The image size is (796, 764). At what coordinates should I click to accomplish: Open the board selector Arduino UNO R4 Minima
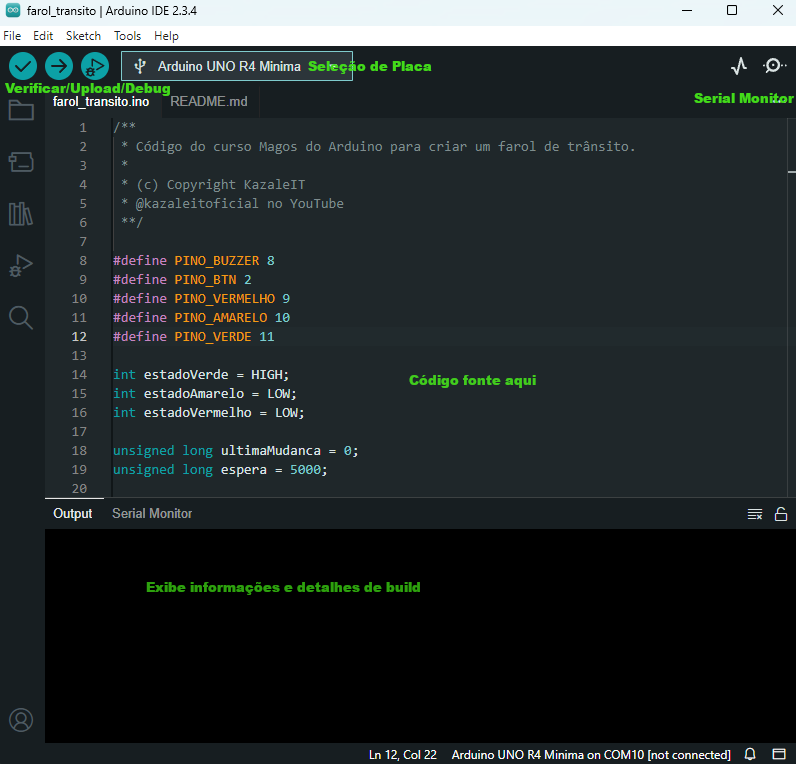237,66
